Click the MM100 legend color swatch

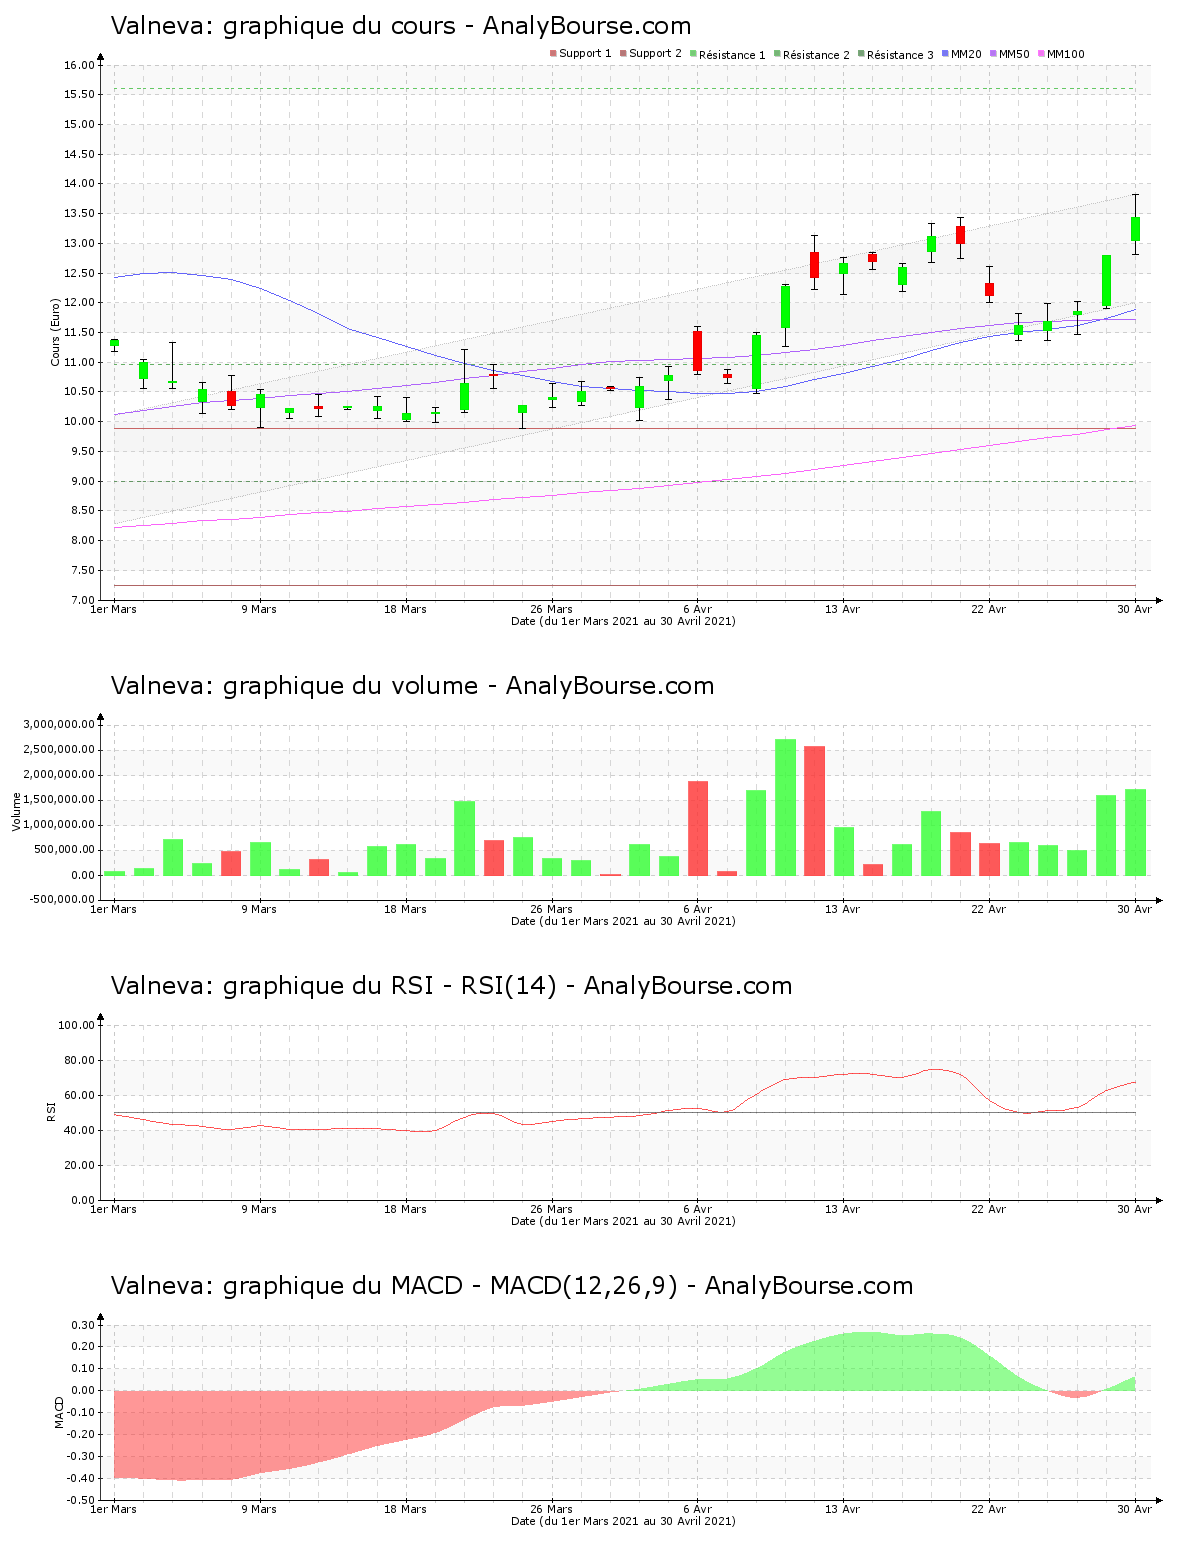pos(1041,54)
